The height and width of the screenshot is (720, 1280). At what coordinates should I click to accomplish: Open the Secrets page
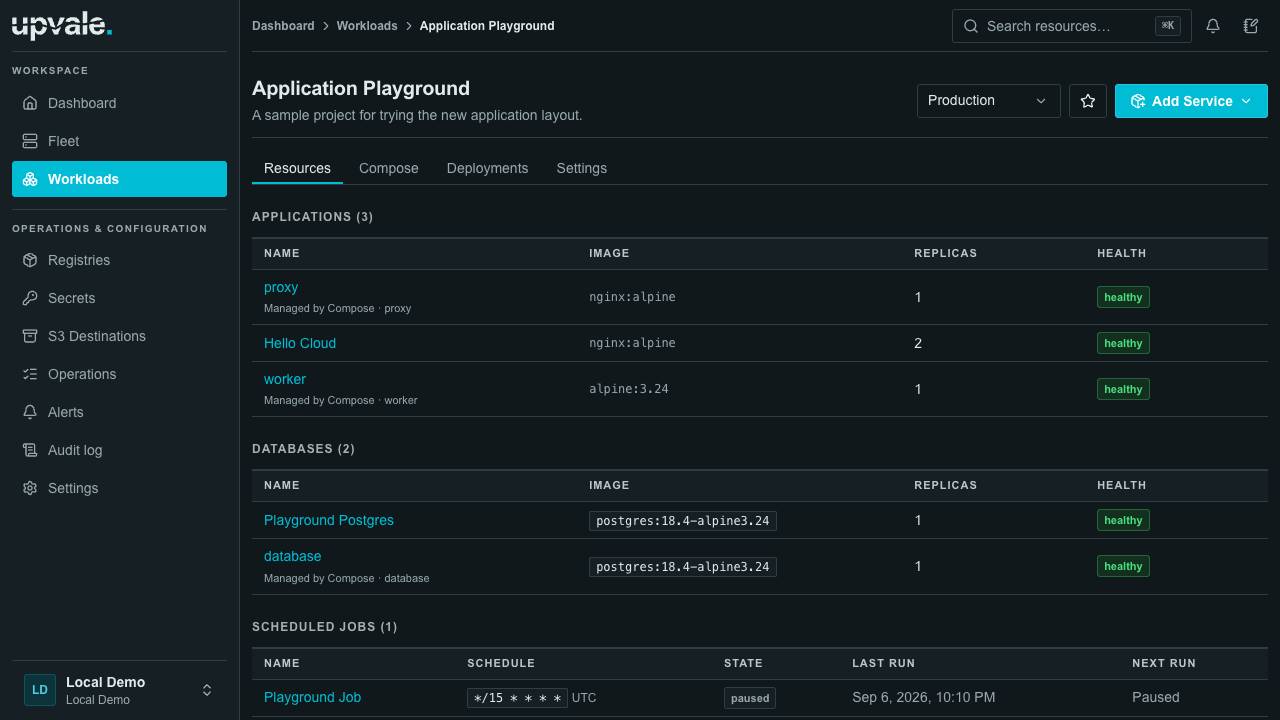[x=119, y=298]
